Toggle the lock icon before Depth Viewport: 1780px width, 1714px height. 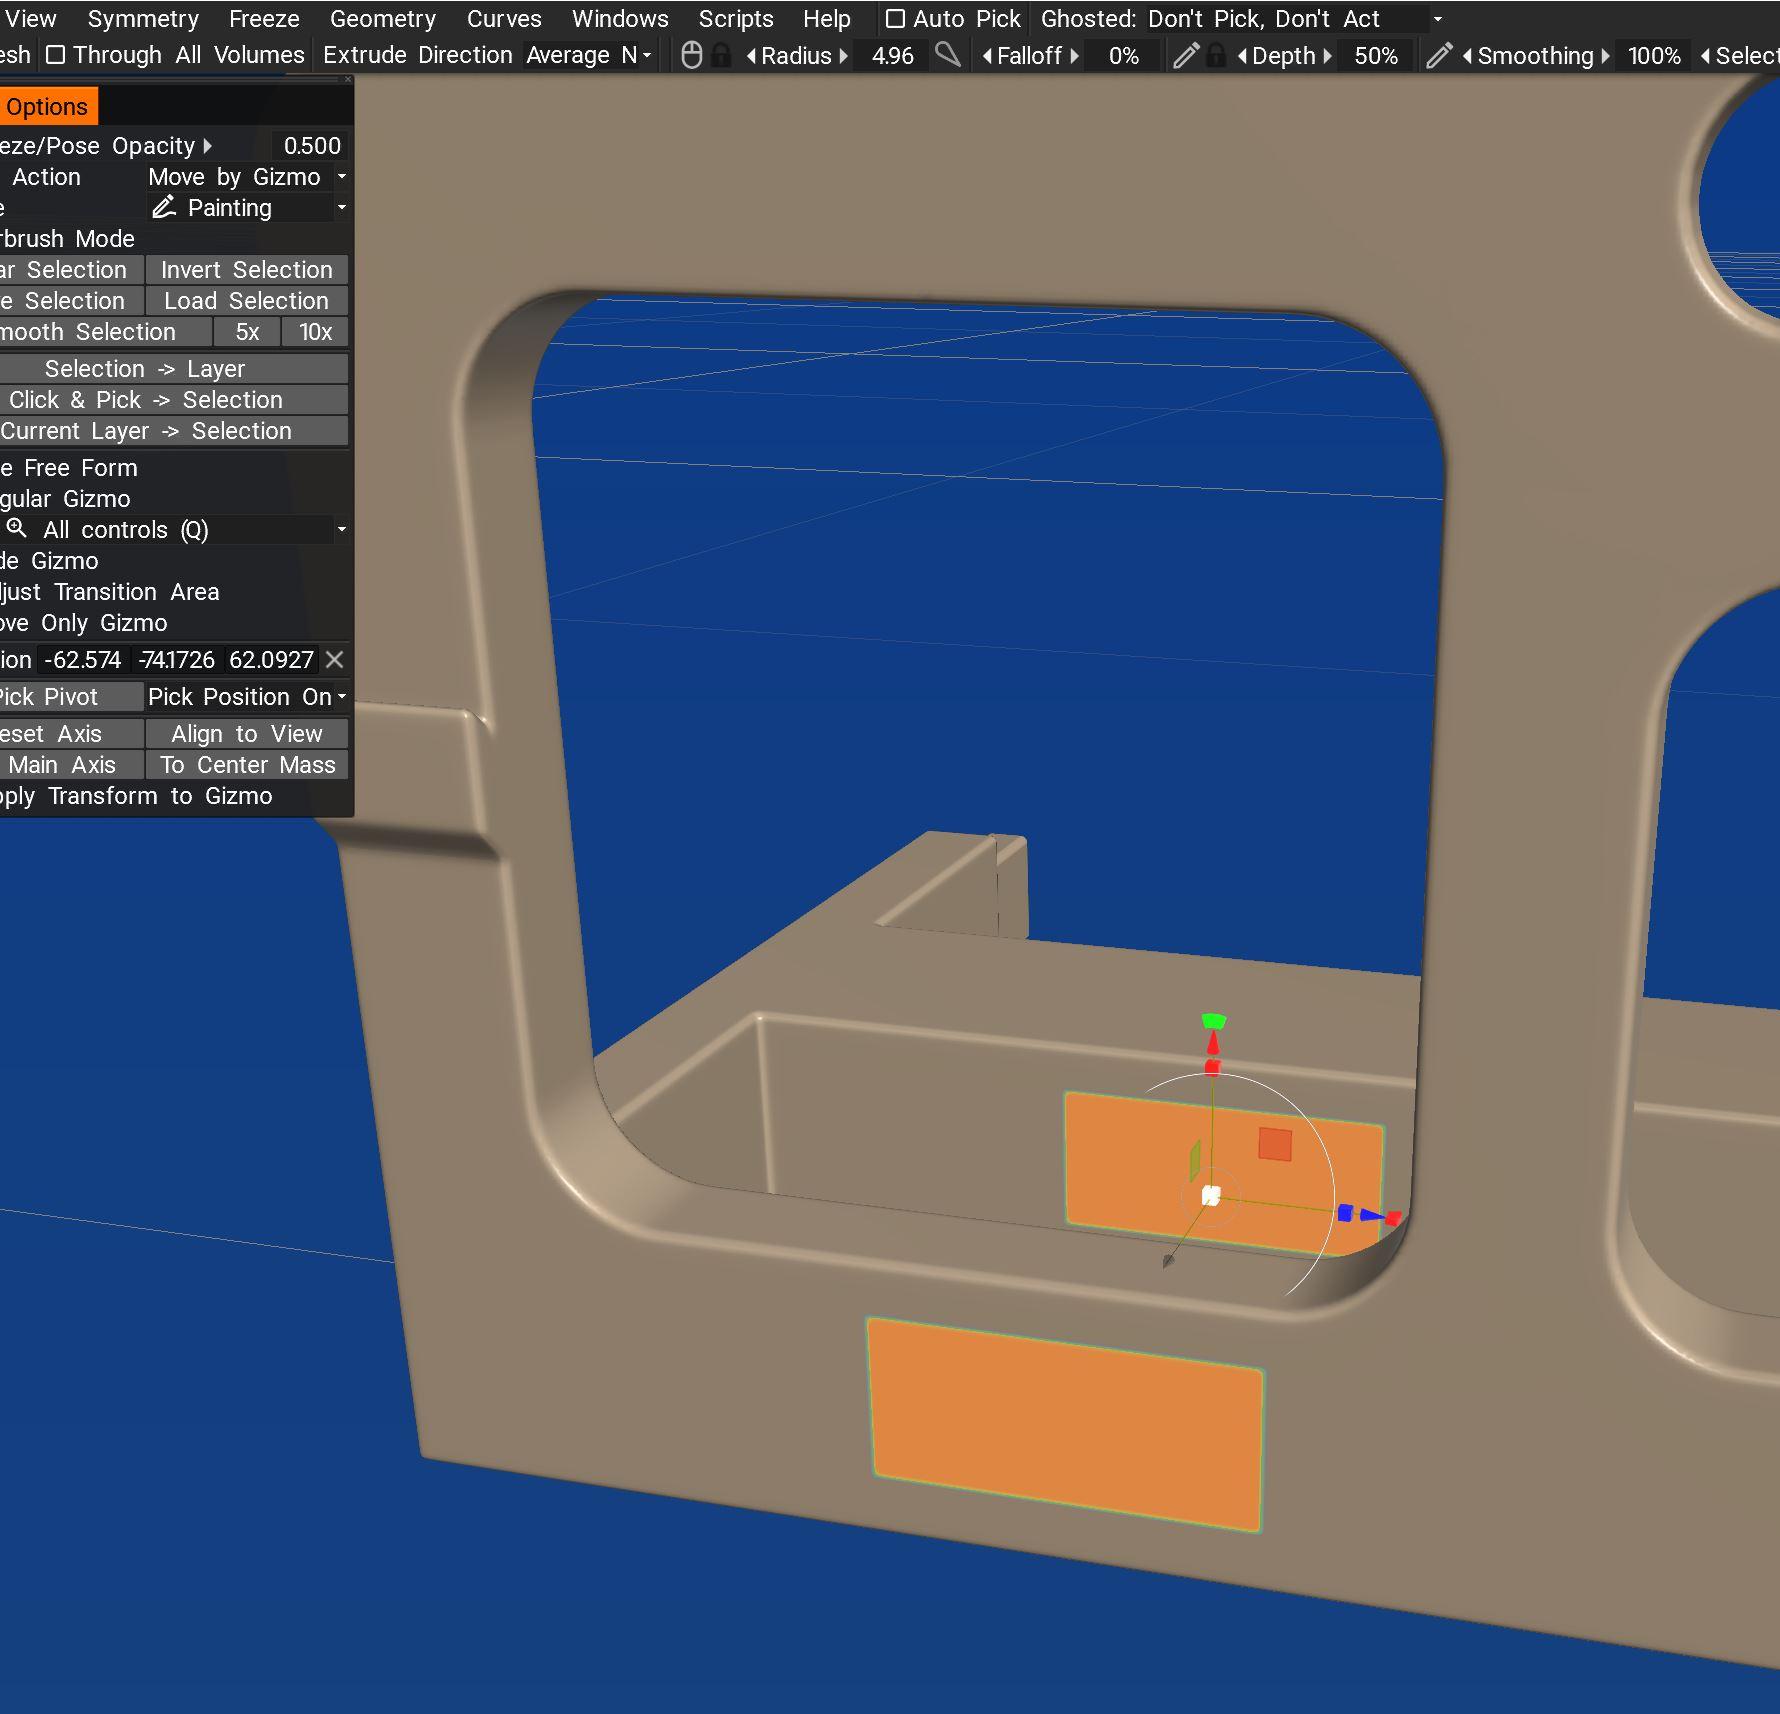[x=1215, y=55]
